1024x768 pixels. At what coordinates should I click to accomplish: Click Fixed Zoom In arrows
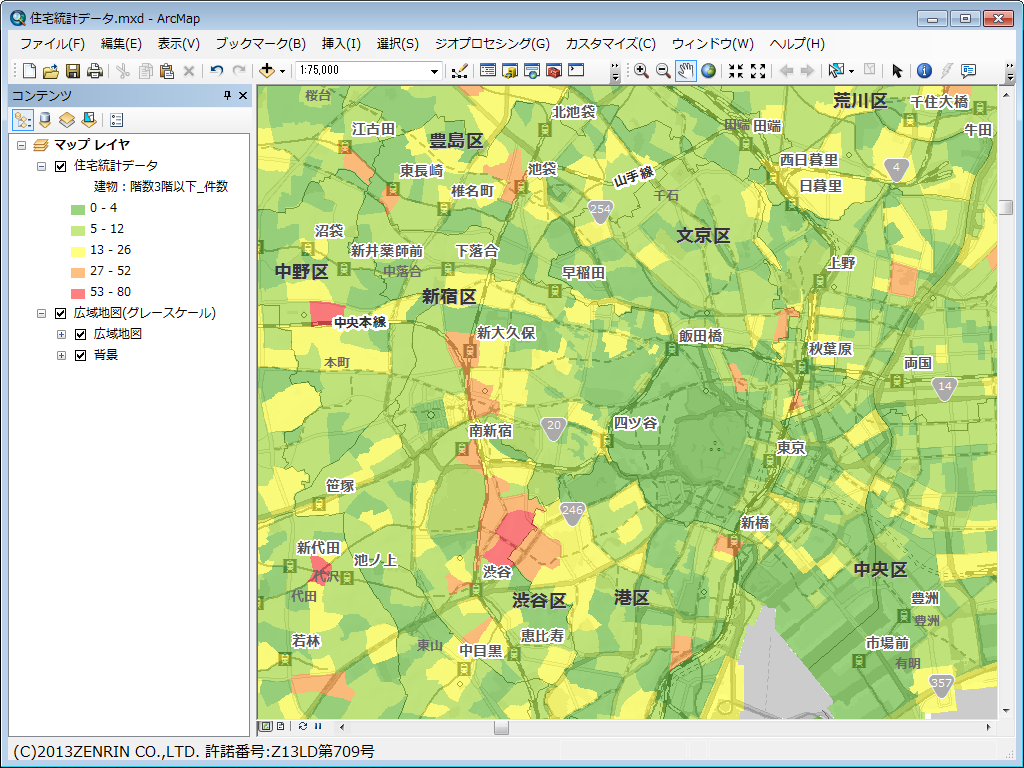coord(736,71)
